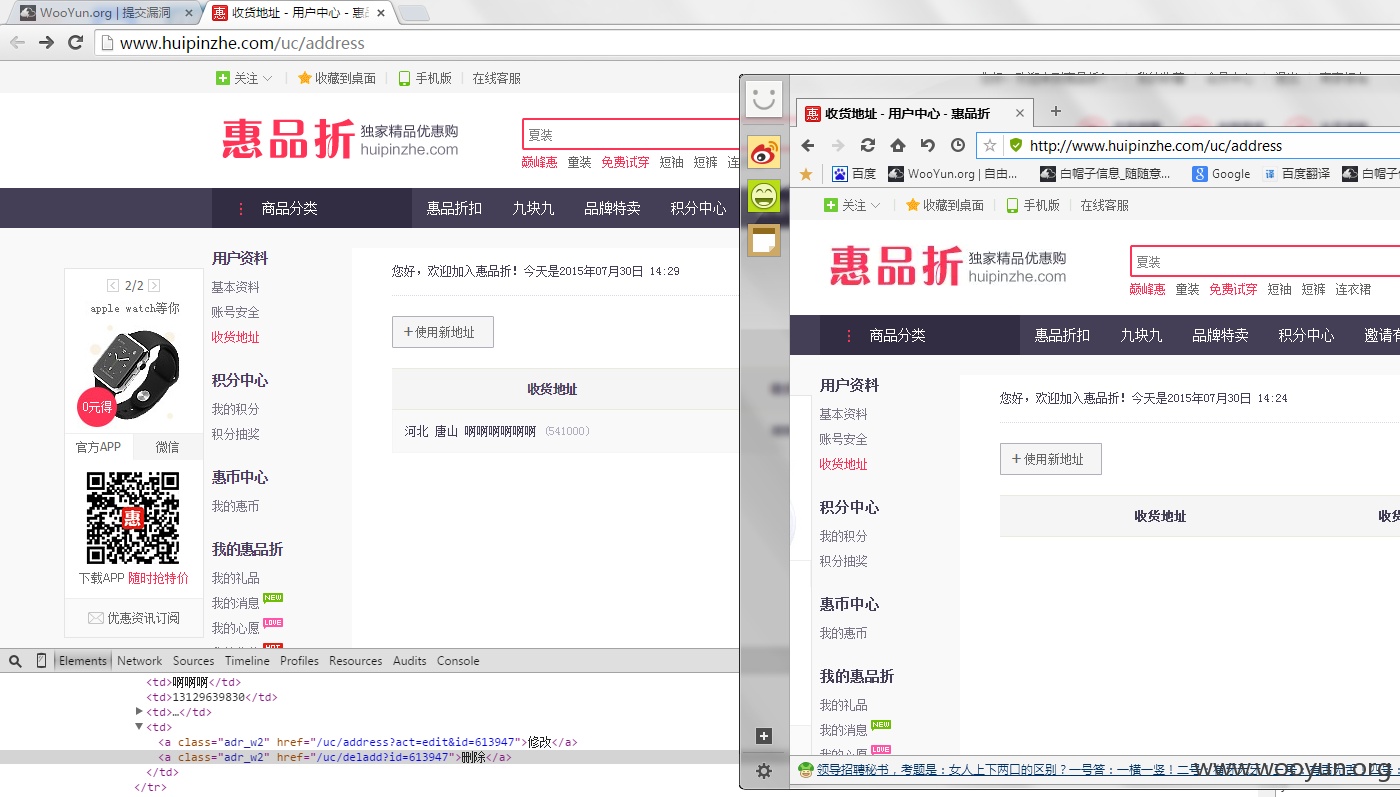
Task: Click 在线客服 link in front browser page
Action: [x=1104, y=205]
